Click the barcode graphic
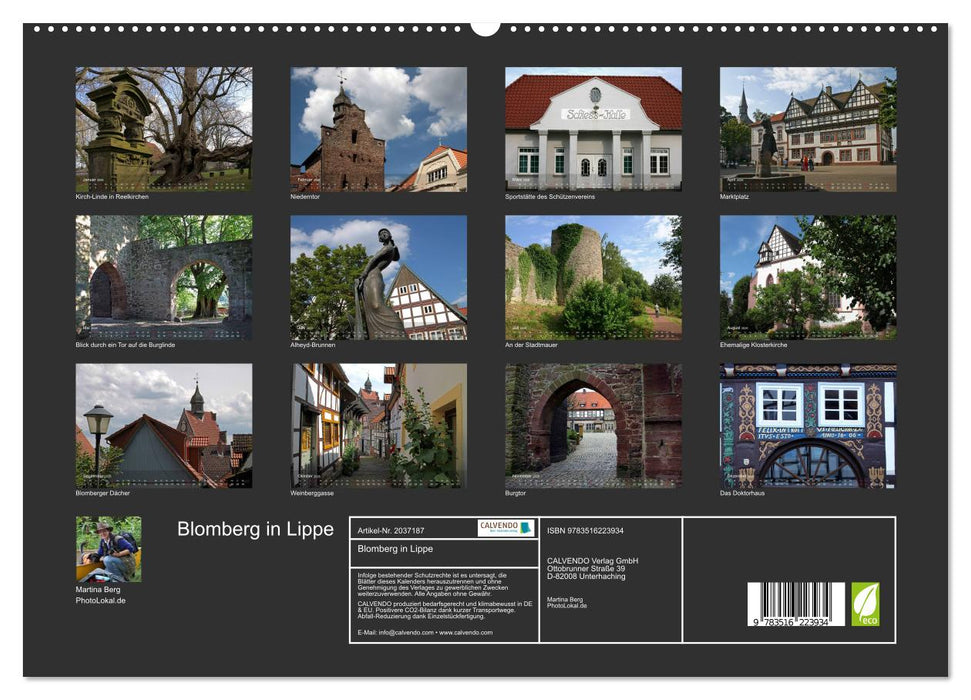Screen dimensions: 971x700 click(795, 603)
